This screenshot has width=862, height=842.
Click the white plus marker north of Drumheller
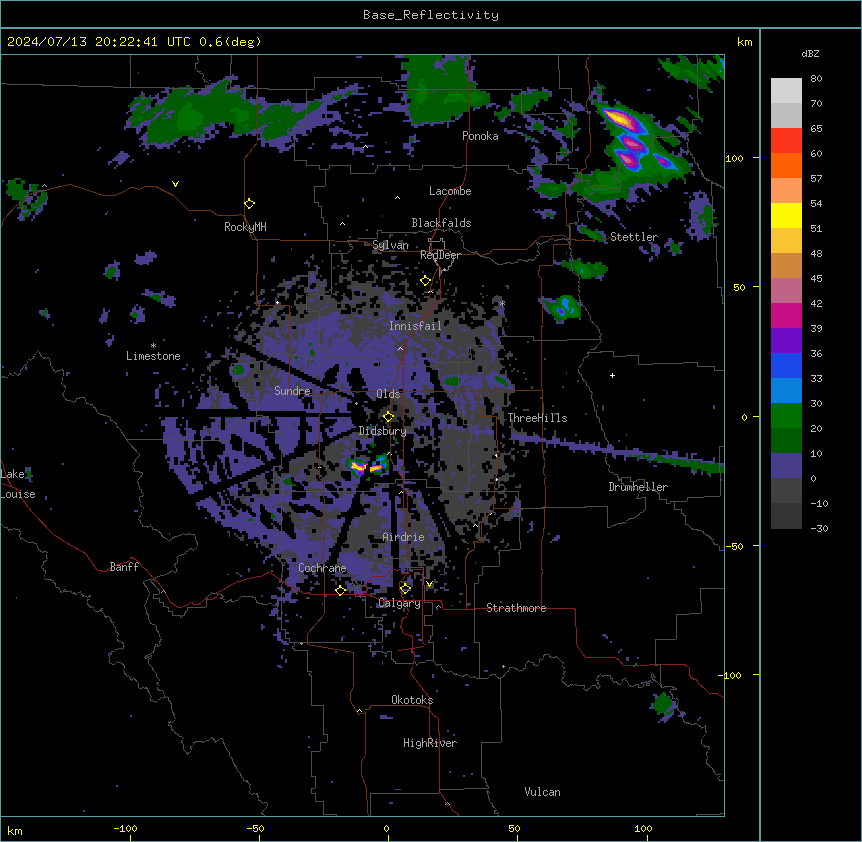pyautogui.click(x=612, y=375)
